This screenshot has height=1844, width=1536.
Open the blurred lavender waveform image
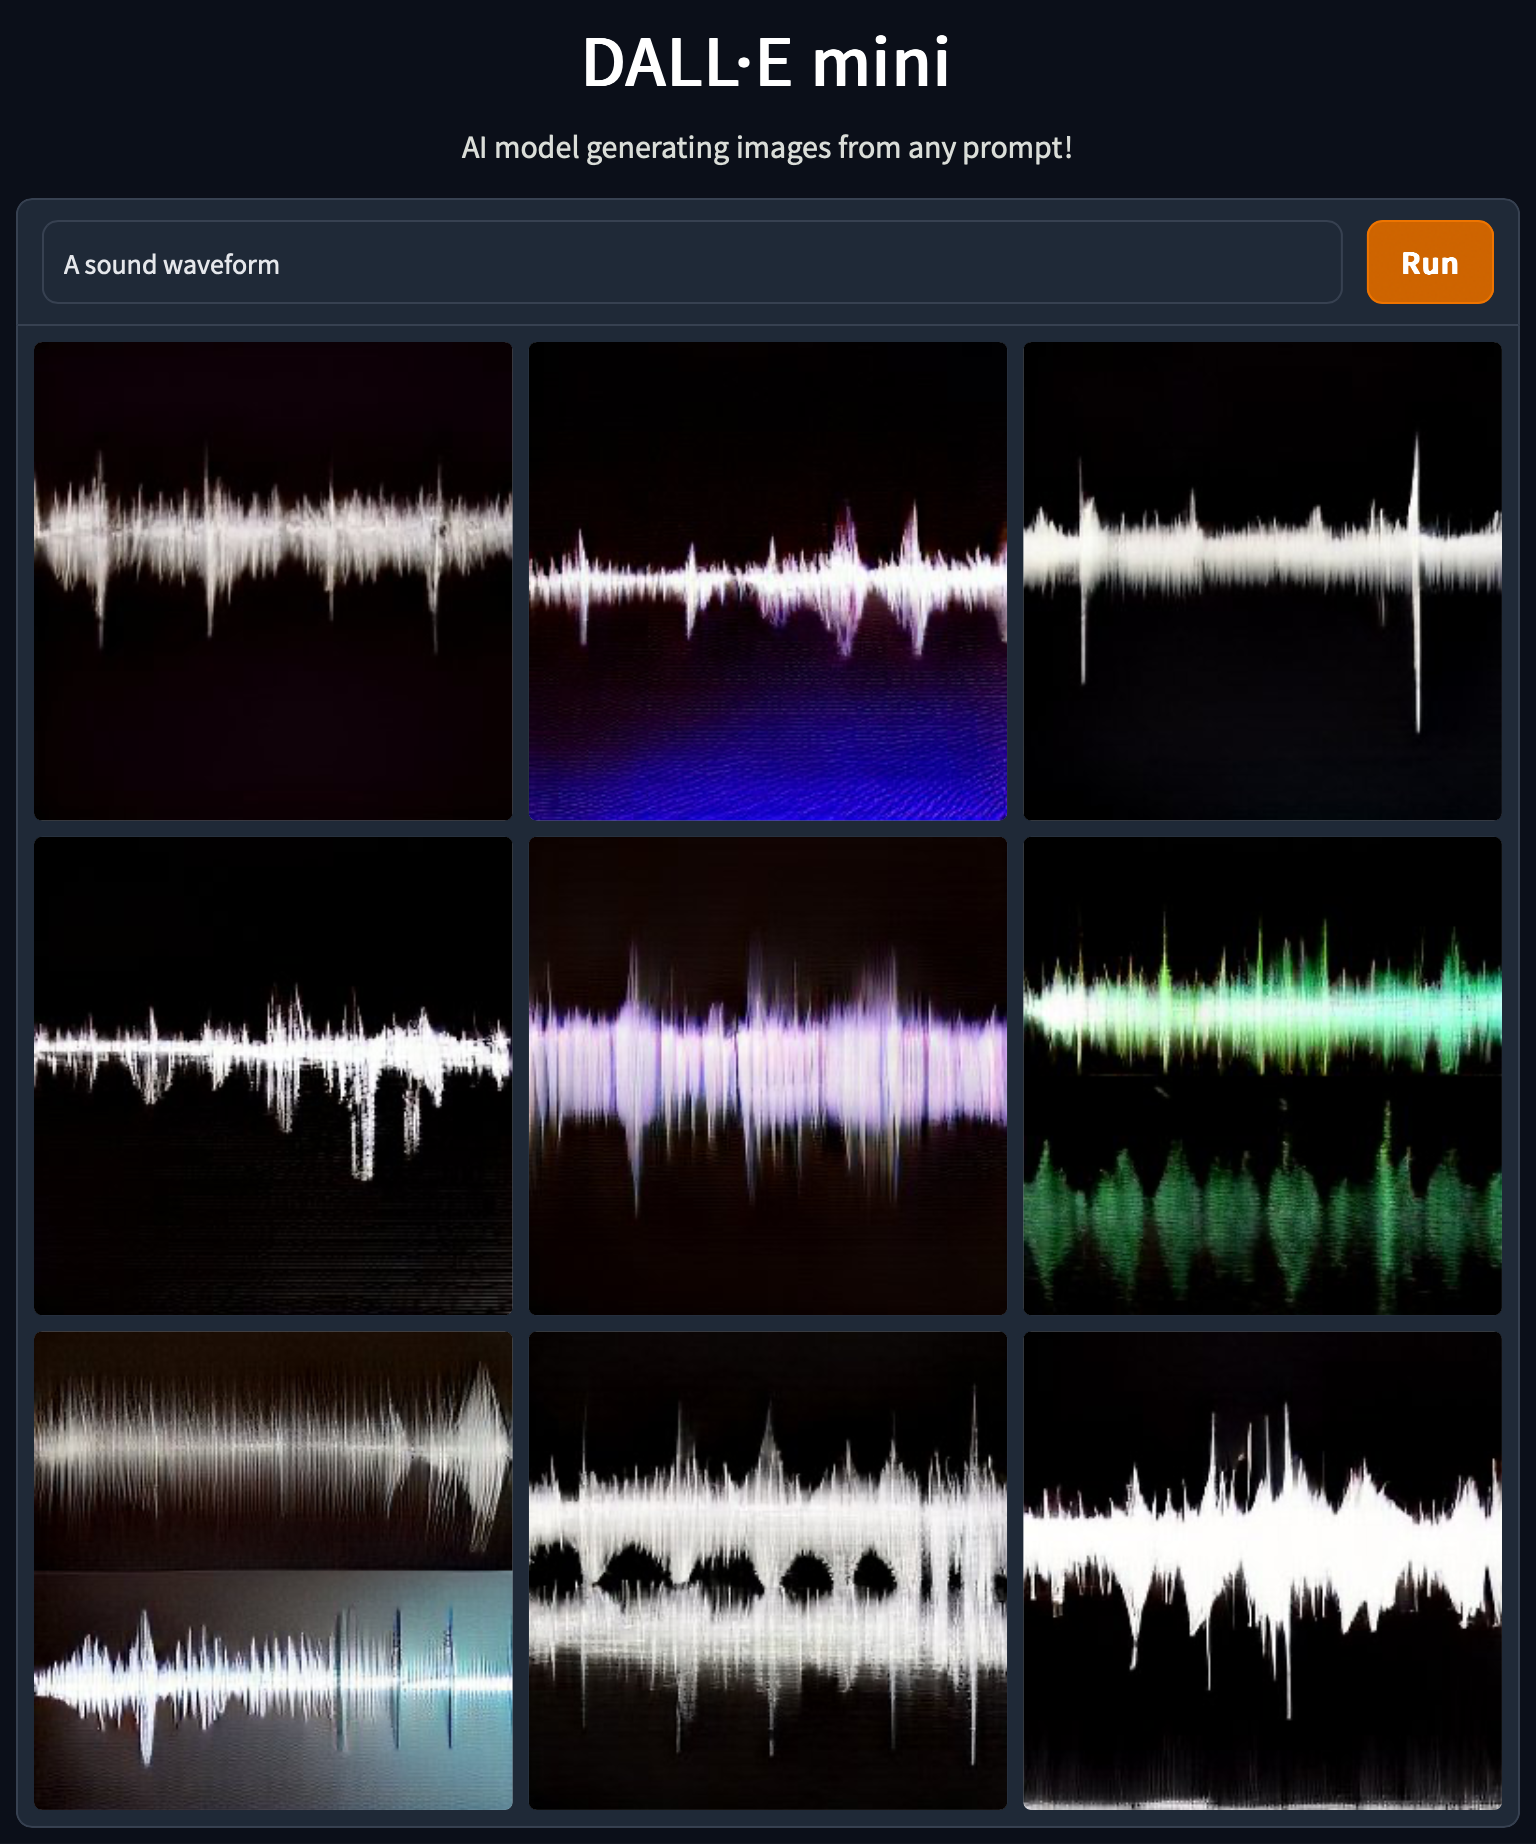pyautogui.click(x=767, y=1076)
